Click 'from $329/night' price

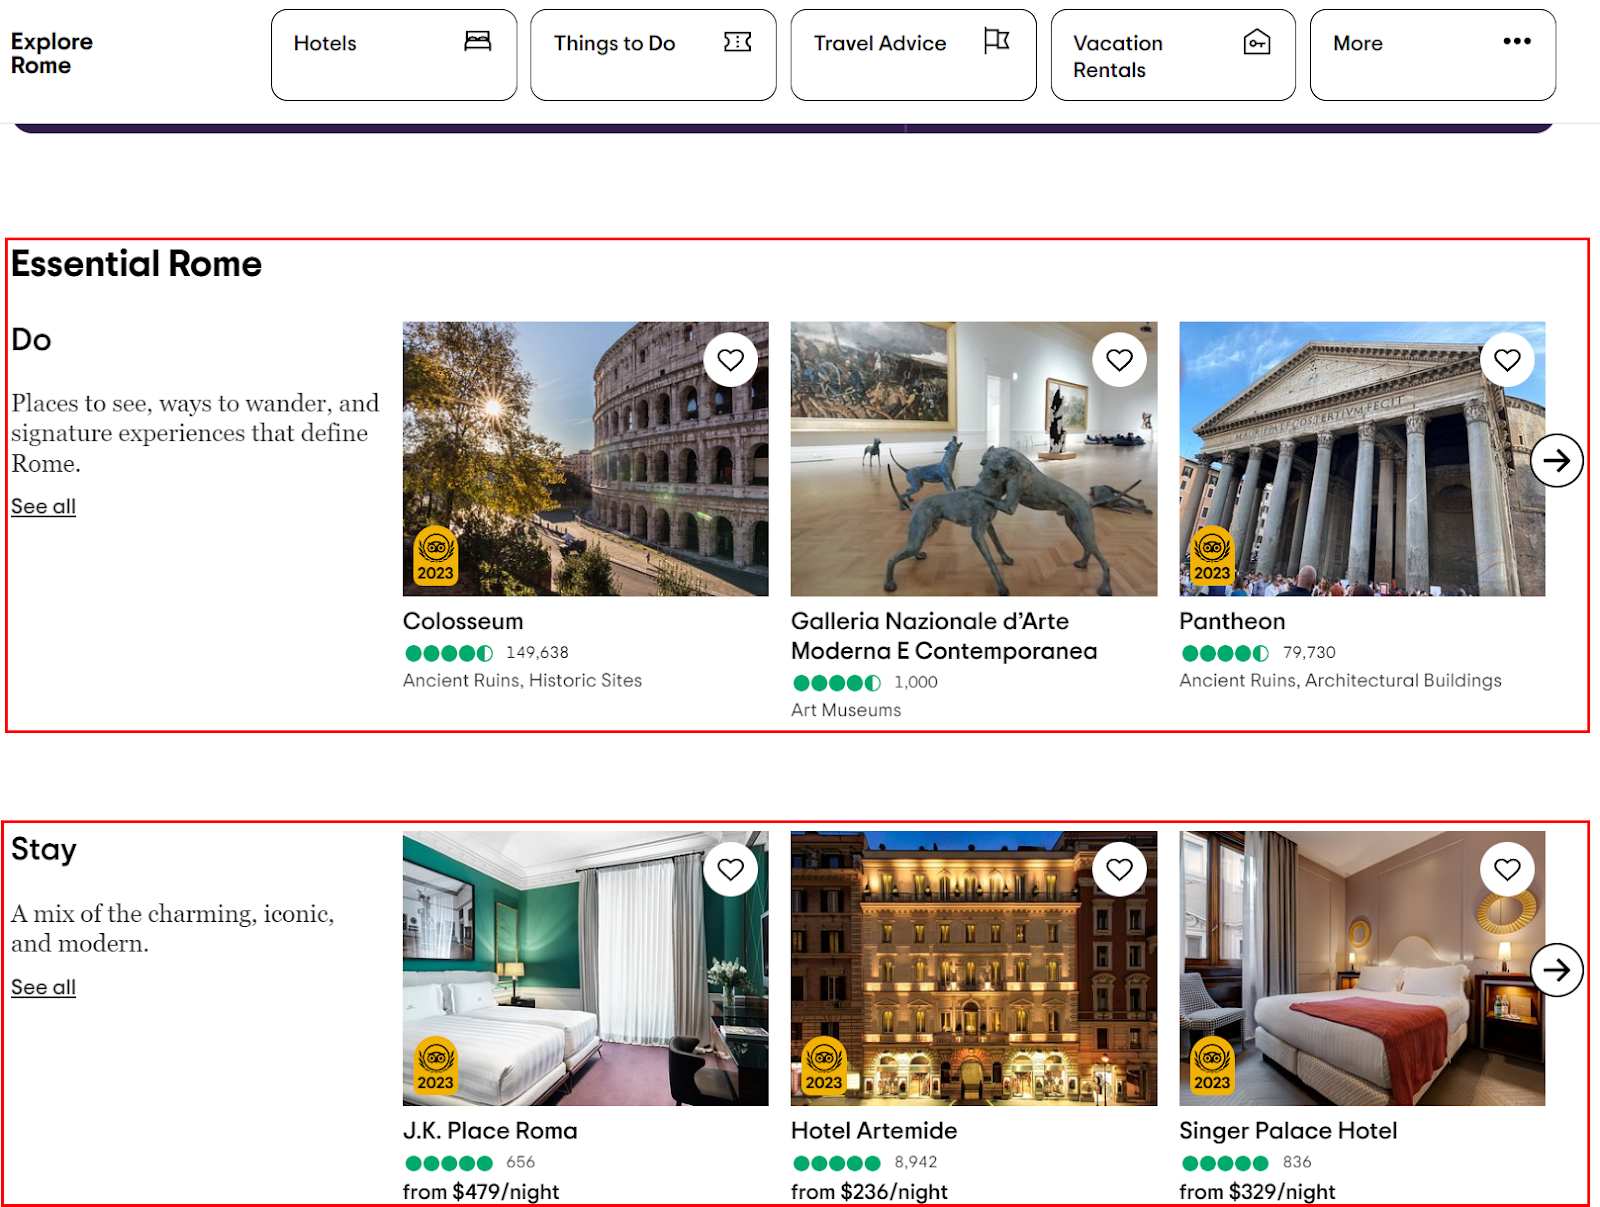1257,1192
